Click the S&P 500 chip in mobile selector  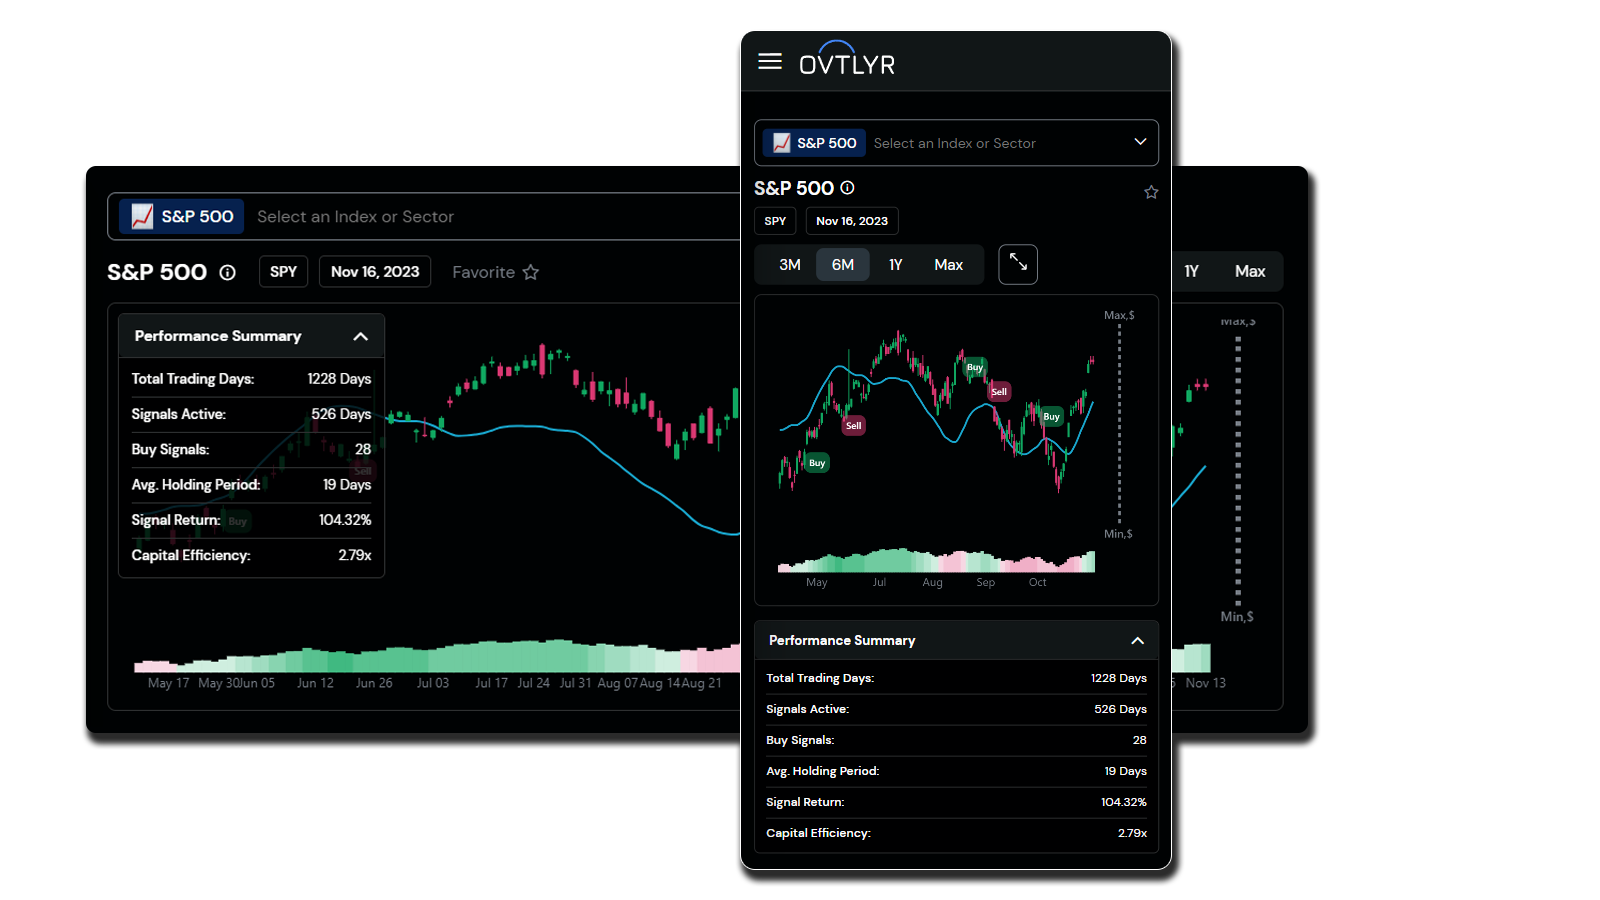coord(814,143)
